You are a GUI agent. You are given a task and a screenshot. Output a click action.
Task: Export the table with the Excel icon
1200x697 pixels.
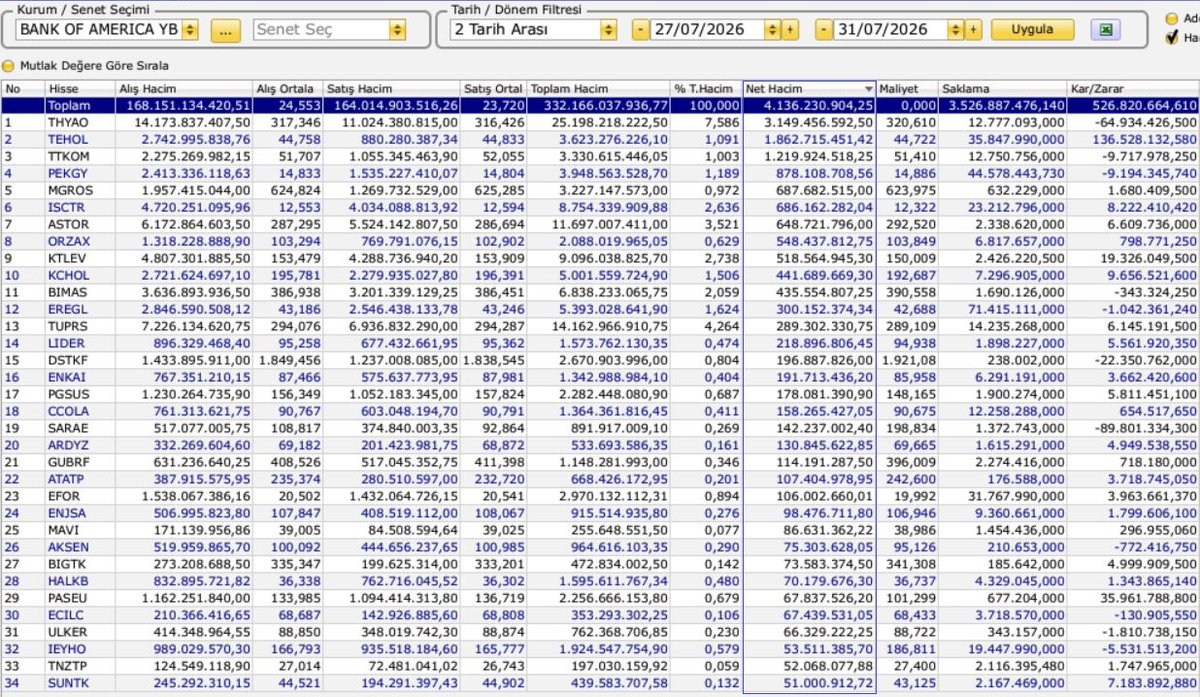(1106, 30)
